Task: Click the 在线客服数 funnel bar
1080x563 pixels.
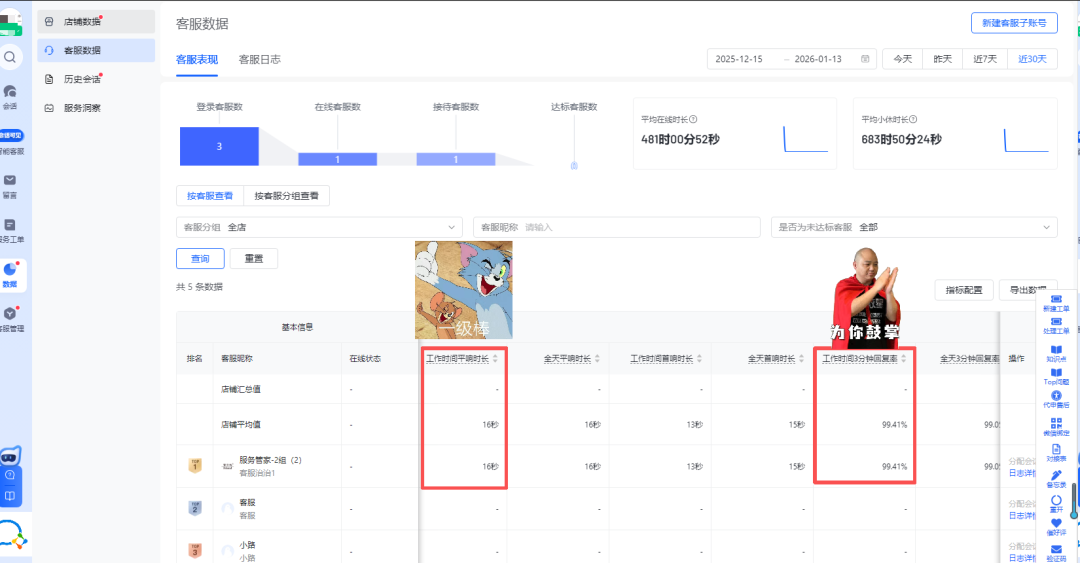Action: point(338,159)
